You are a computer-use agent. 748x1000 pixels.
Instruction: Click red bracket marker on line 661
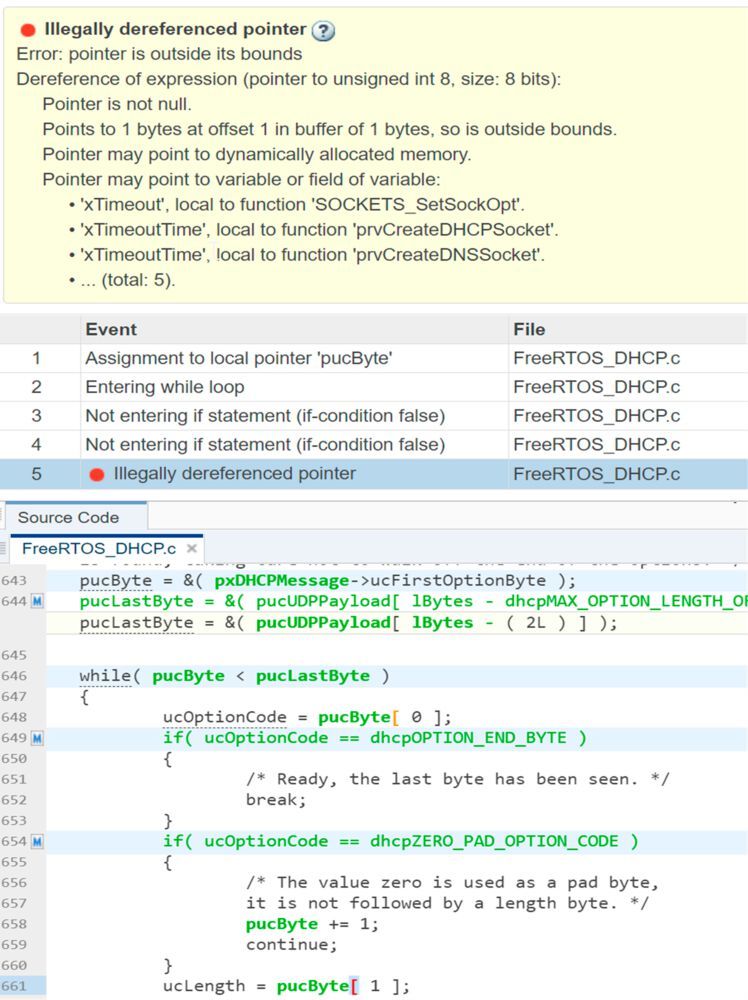[353, 986]
